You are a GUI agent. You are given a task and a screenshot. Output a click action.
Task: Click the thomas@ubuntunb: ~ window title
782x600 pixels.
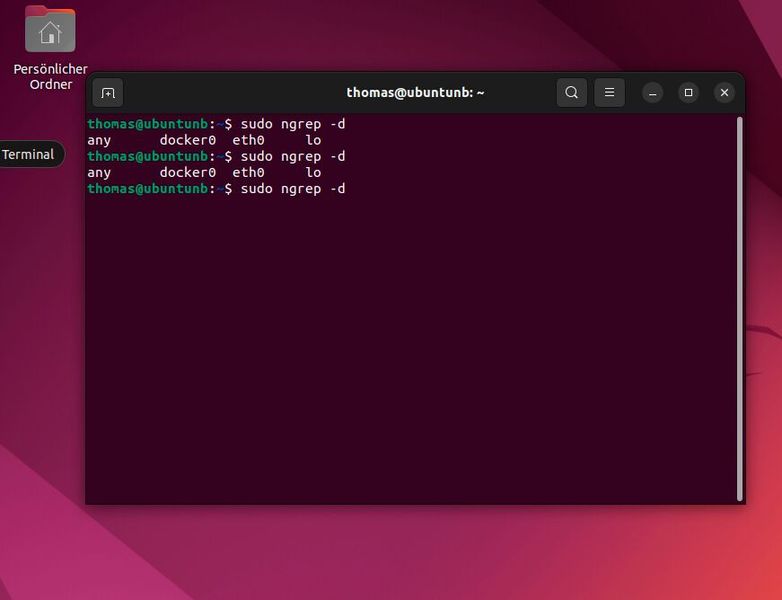tap(415, 93)
